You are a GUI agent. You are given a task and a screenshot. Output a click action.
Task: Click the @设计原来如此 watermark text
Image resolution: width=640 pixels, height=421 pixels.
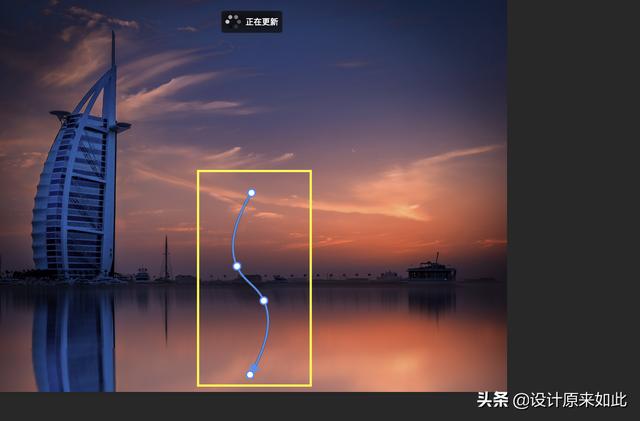coord(570,400)
